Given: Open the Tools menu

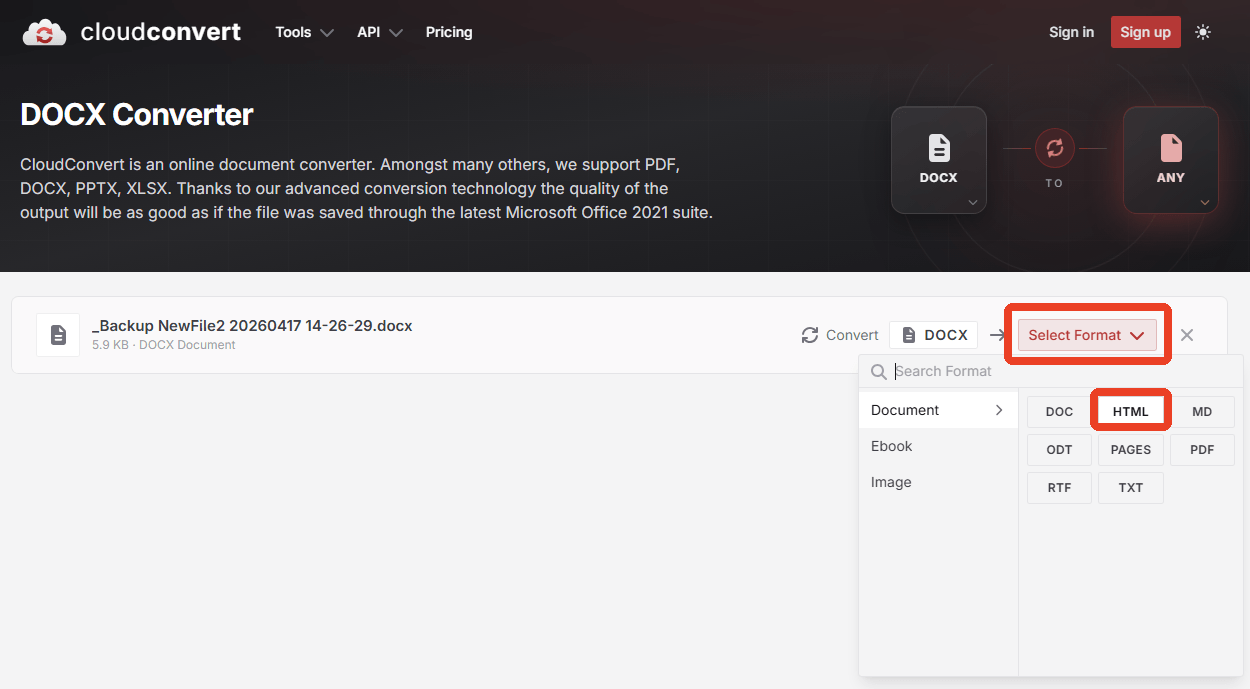Looking at the screenshot, I should pos(304,32).
